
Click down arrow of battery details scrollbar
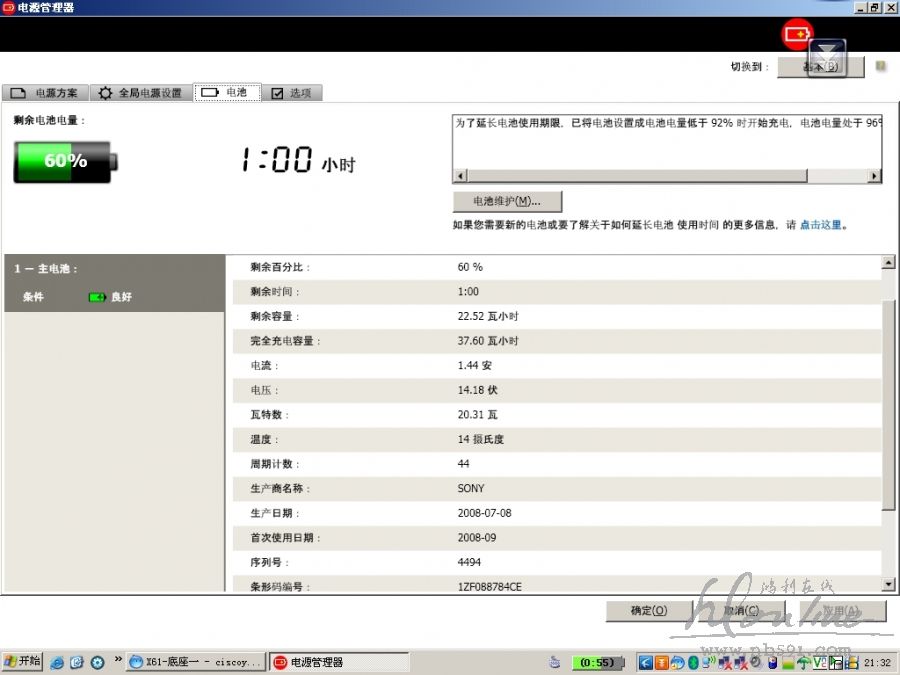coord(888,584)
